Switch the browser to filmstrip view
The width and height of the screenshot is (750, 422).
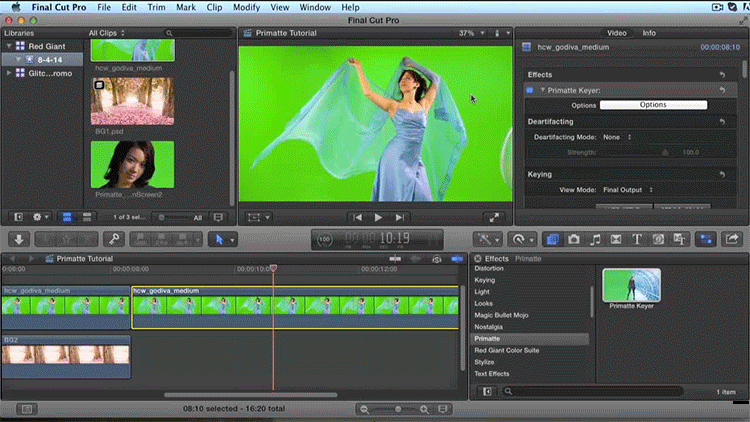(67, 217)
